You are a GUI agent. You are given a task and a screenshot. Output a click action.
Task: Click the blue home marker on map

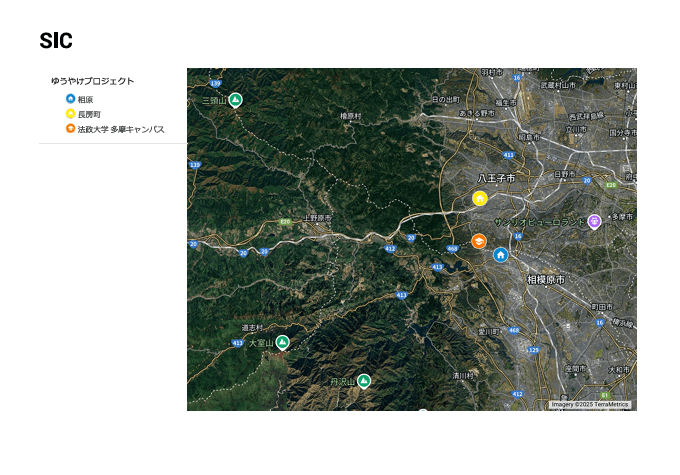(501, 255)
